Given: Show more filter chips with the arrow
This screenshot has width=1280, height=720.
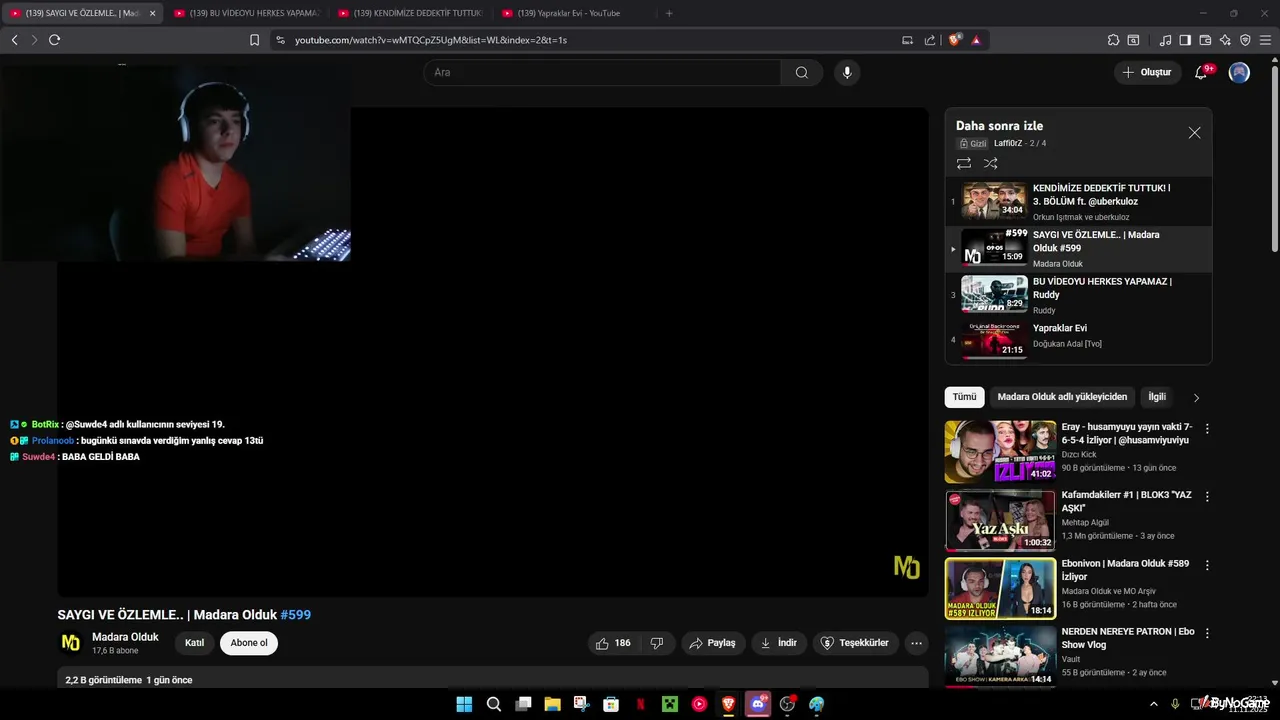Looking at the screenshot, I should 1196,398.
